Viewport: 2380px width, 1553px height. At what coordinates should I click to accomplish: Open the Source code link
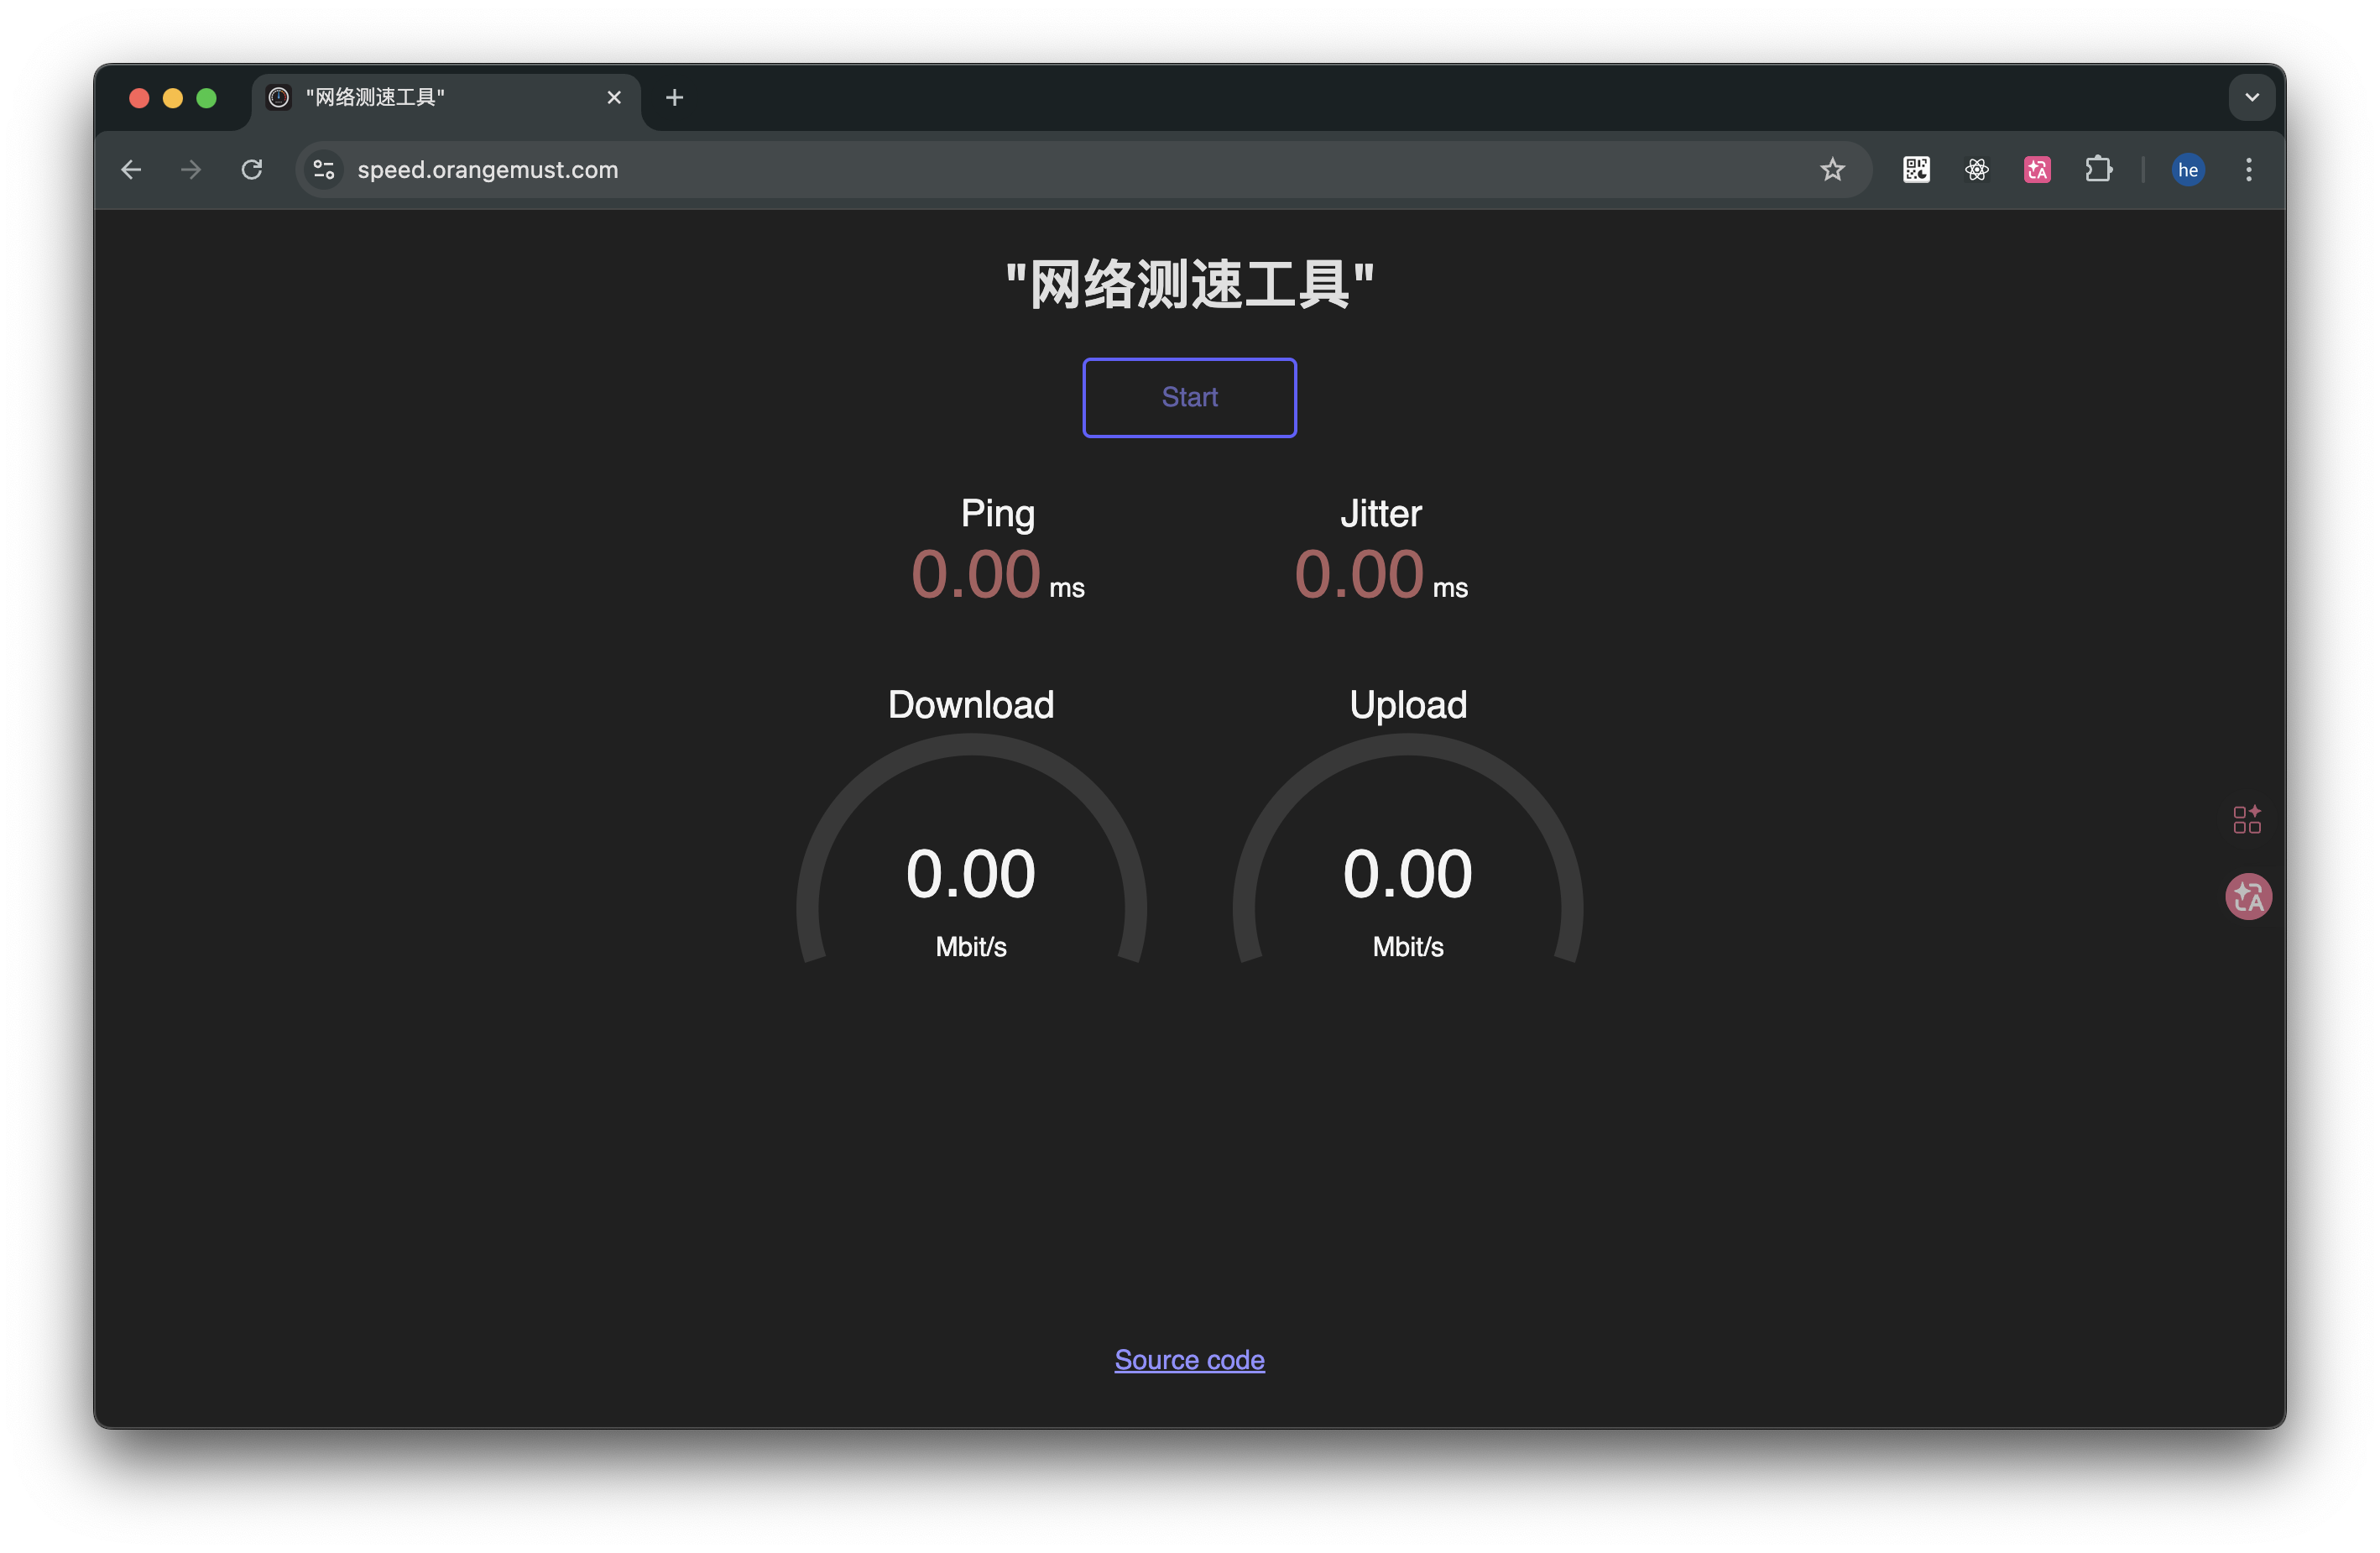1189,1359
